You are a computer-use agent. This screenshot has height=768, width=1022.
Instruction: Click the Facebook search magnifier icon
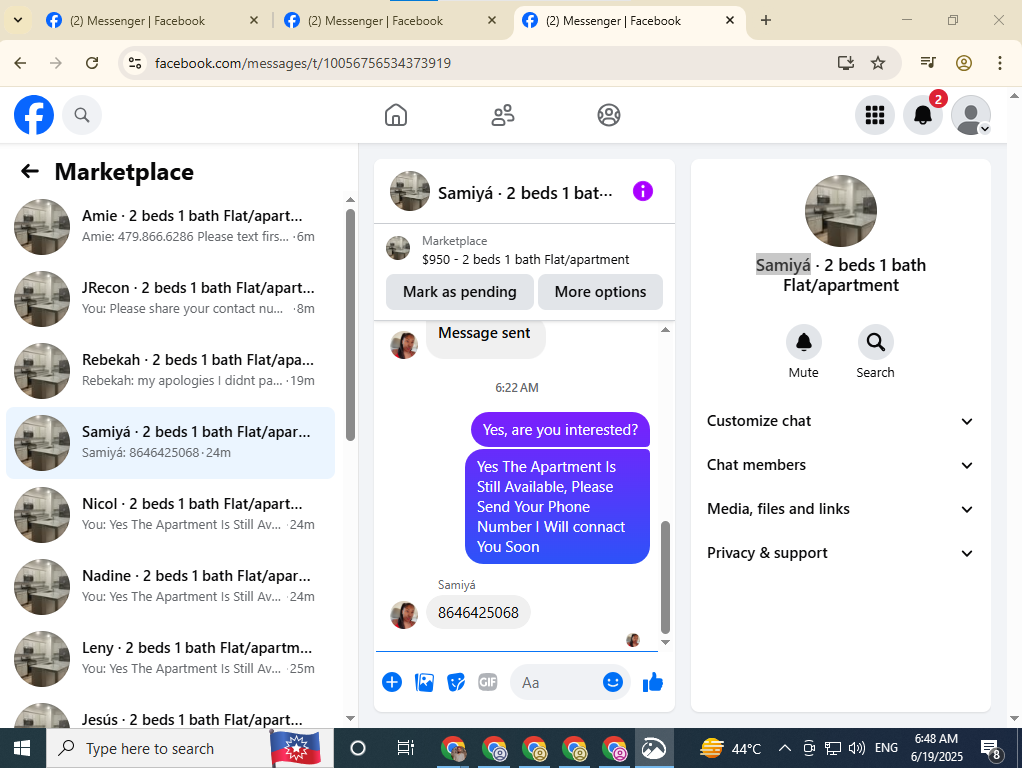[x=81, y=115]
